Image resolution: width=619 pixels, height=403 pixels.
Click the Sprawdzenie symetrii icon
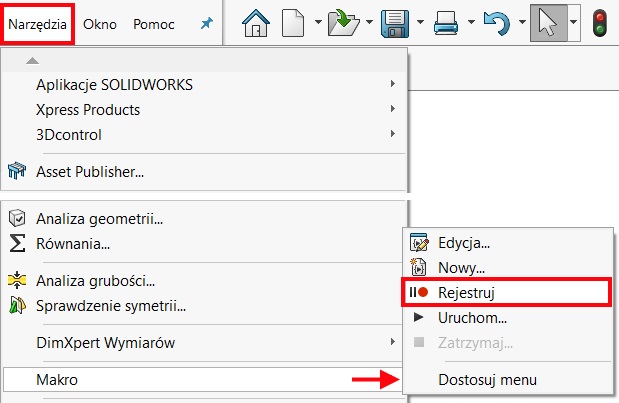[17, 306]
